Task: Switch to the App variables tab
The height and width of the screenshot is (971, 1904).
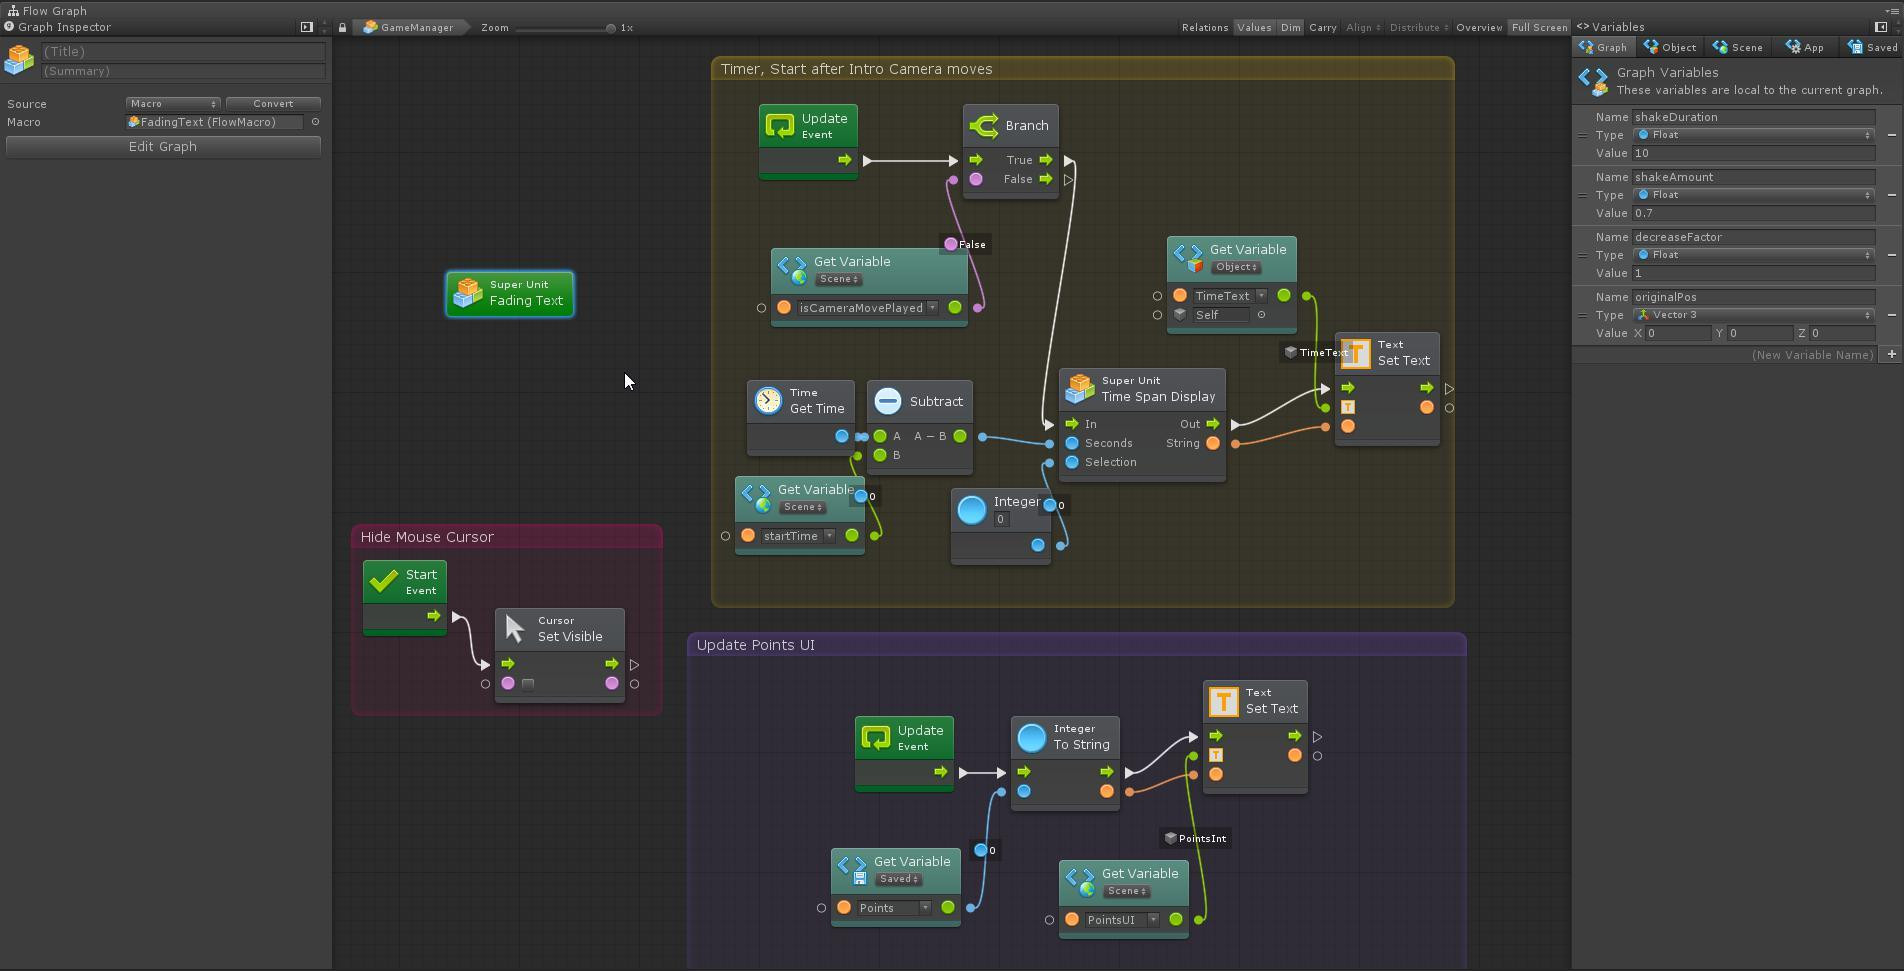Action: 1805,47
